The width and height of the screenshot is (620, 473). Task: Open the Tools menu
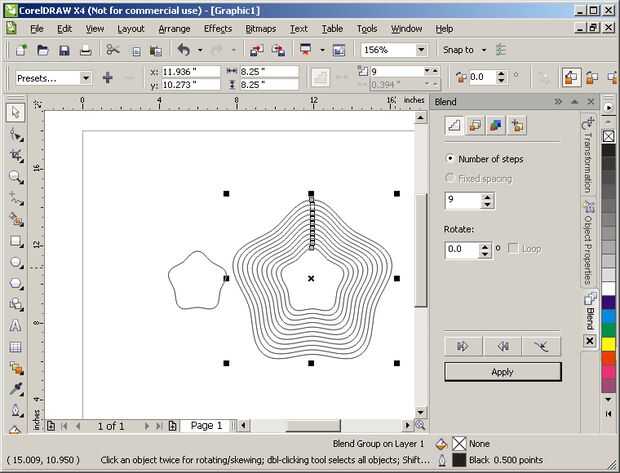tap(367, 29)
